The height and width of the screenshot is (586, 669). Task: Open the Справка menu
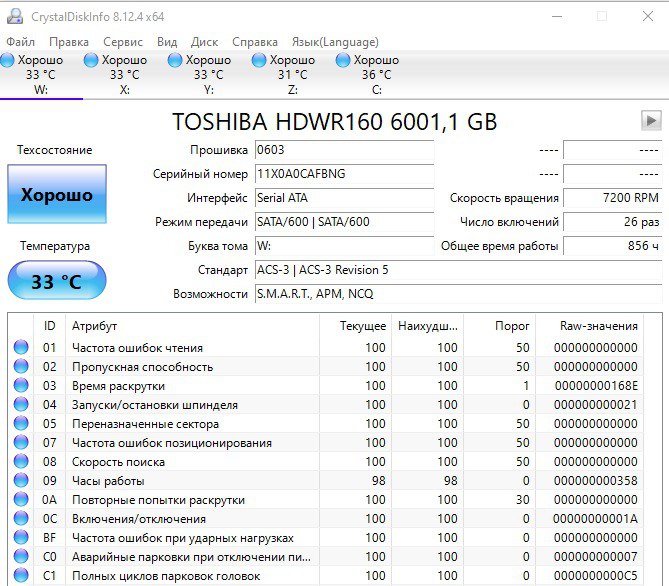[255, 42]
